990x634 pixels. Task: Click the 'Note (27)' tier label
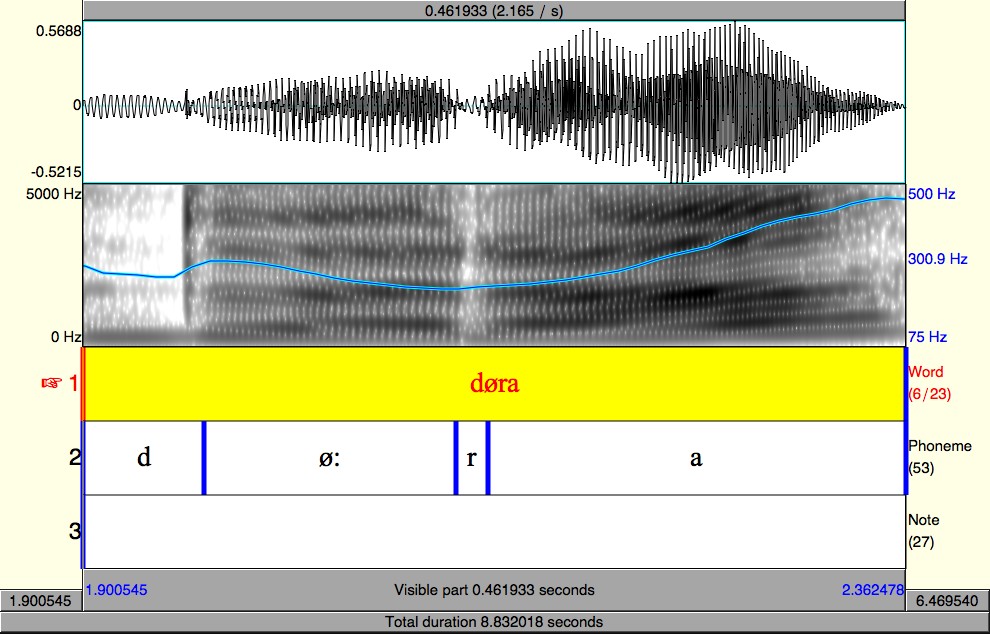click(x=925, y=531)
